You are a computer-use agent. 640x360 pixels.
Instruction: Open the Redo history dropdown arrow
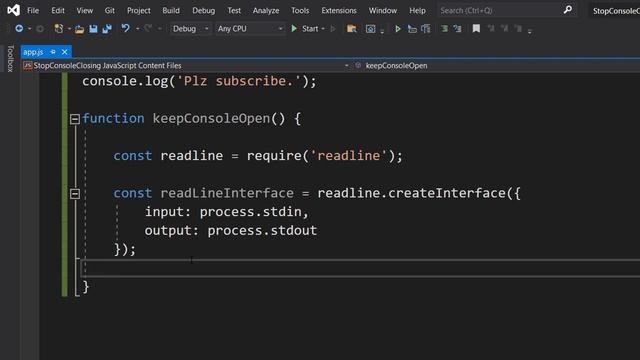click(x=160, y=29)
